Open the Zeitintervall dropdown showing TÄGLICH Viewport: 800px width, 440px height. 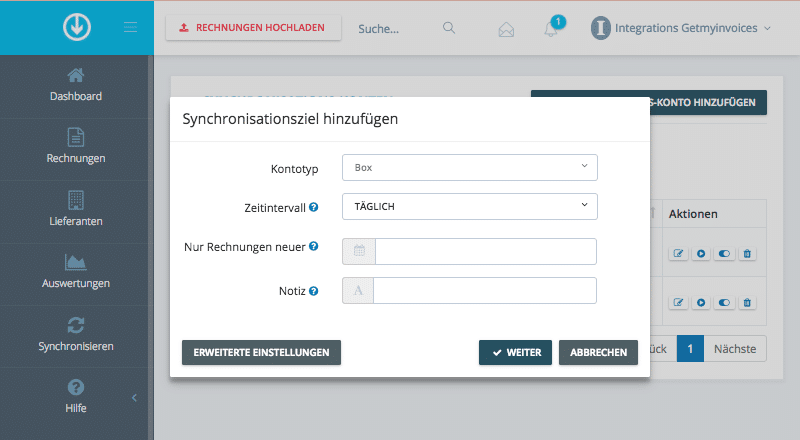pyautogui.click(x=469, y=206)
